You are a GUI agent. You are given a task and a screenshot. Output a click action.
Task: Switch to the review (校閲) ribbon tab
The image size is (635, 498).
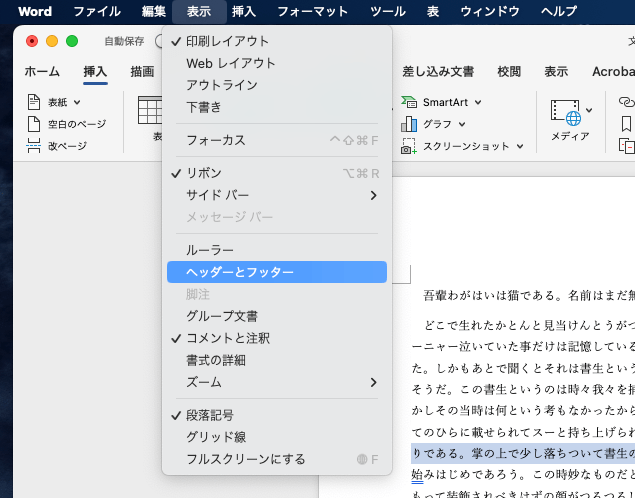pyautogui.click(x=509, y=72)
